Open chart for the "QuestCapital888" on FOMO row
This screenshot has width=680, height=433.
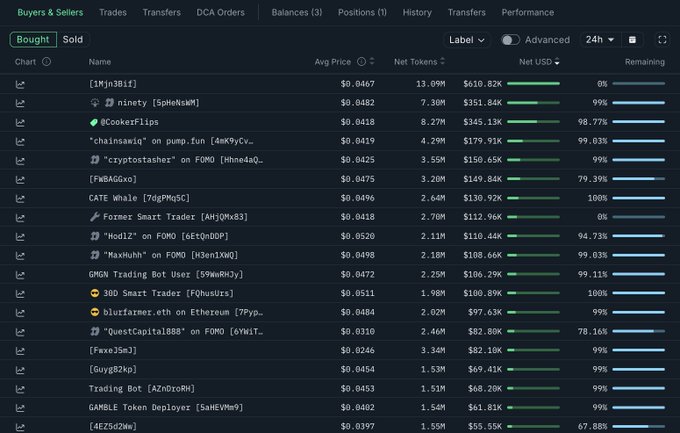tap(20, 332)
